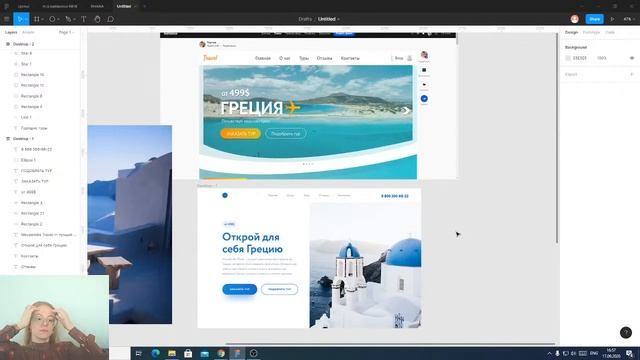Open the Page 1 pages dropdown
Viewport: 640px width, 360px height.
[66, 32]
